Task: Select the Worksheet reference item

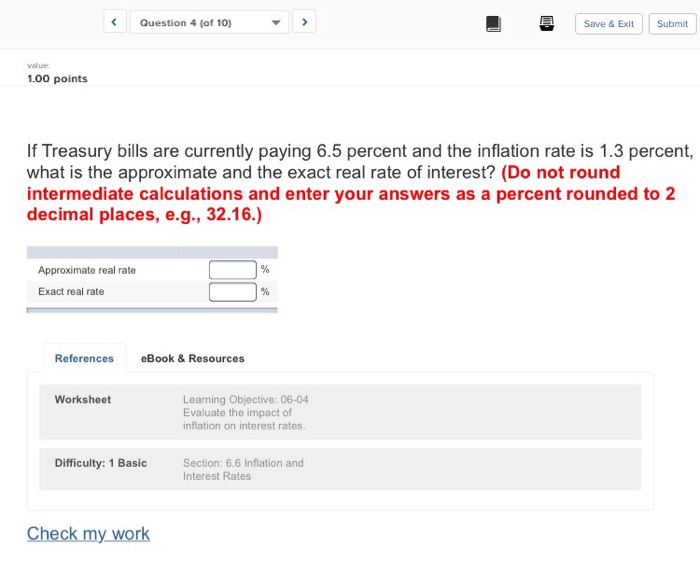Action: 83,400
